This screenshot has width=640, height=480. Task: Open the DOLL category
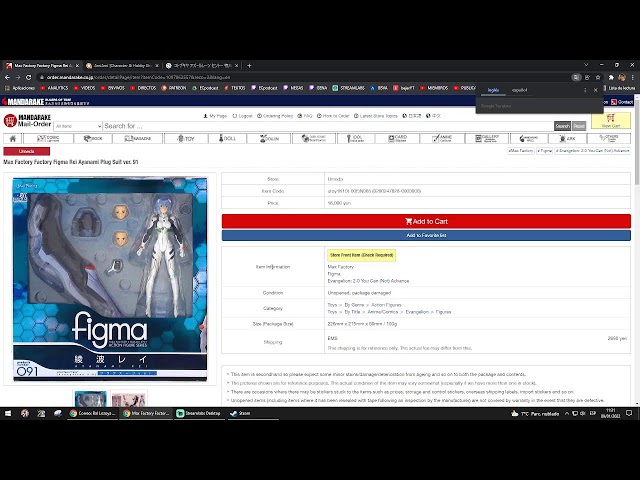click(x=227, y=138)
